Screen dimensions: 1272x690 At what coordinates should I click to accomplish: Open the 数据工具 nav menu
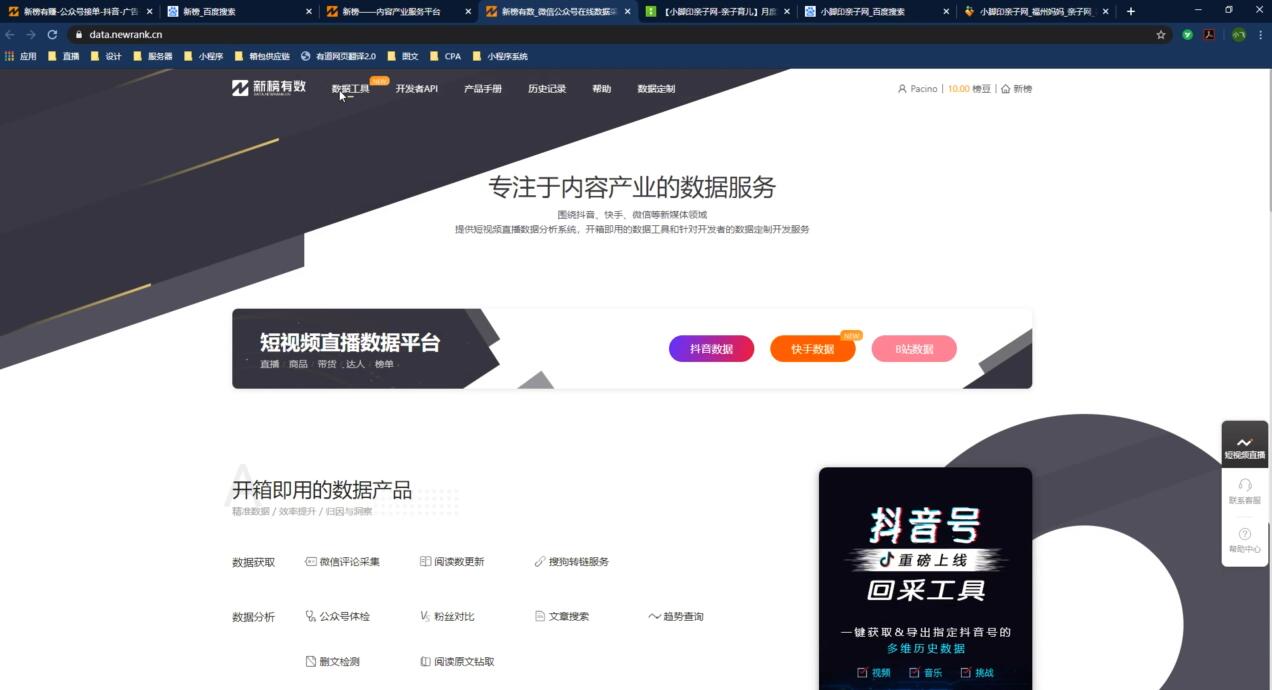(350, 89)
